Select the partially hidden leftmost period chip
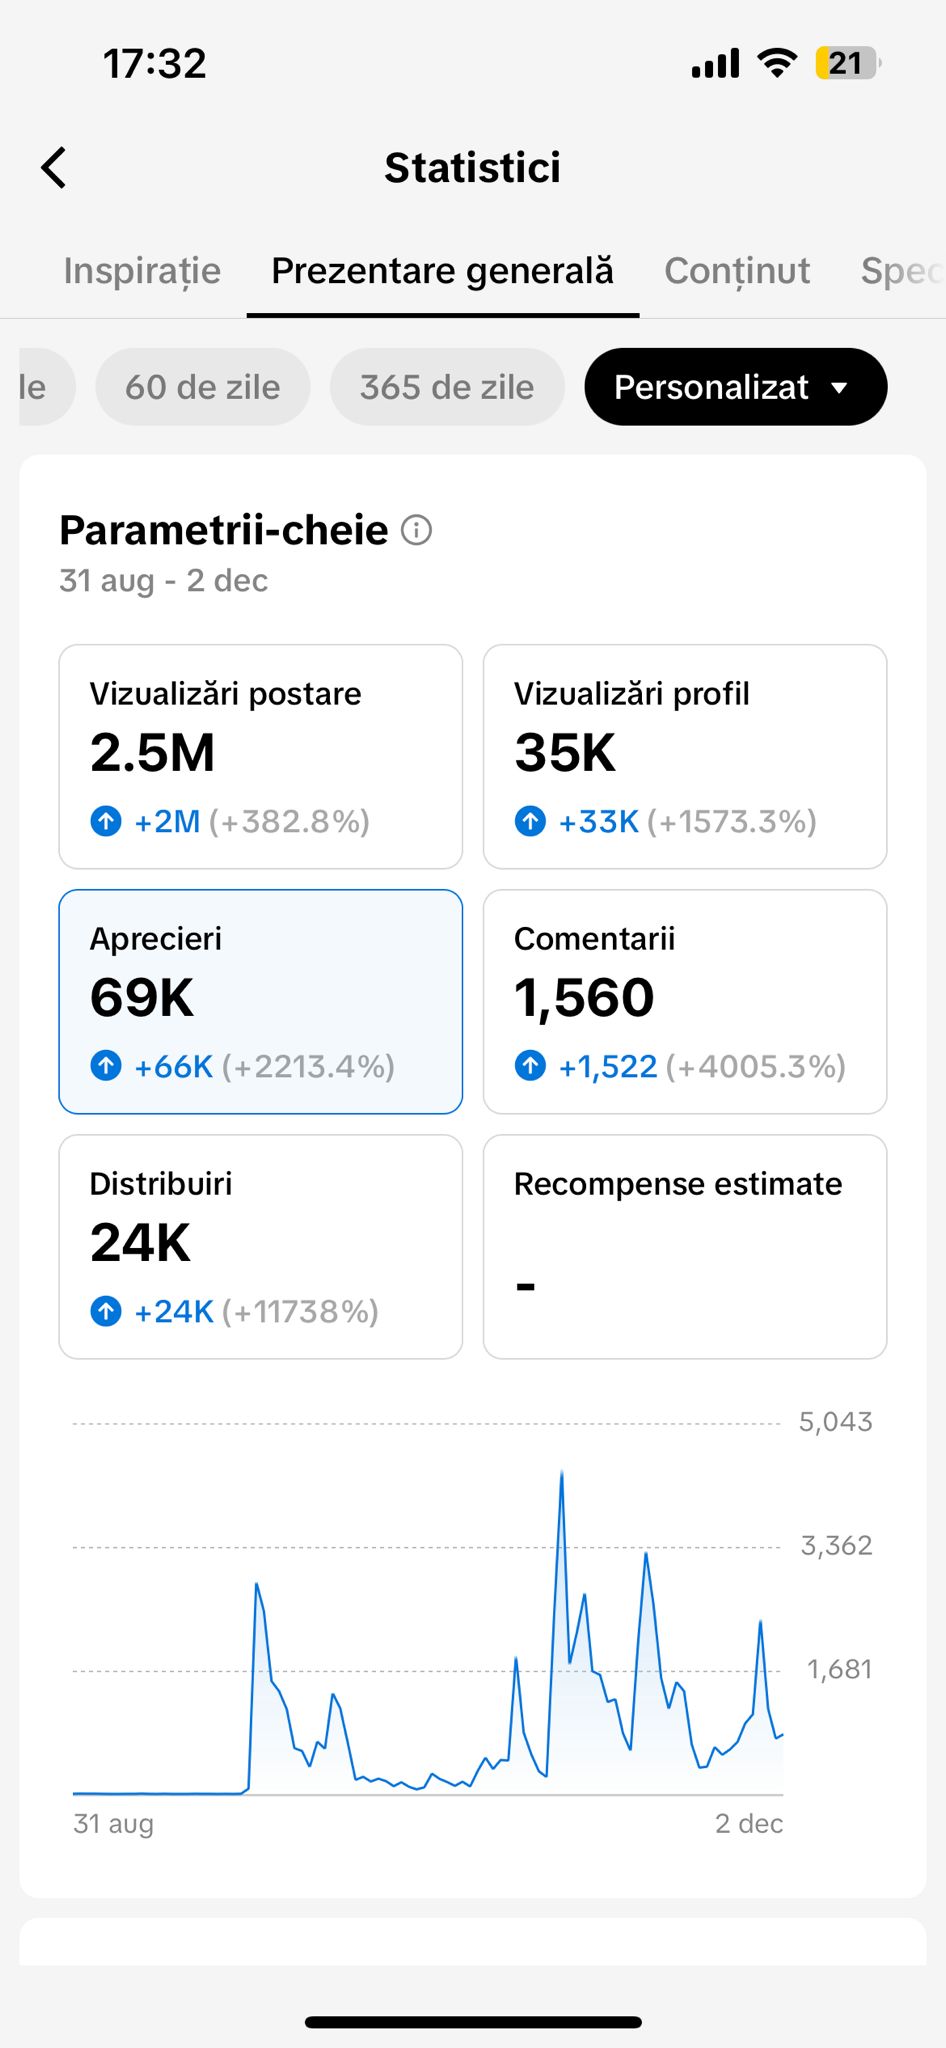Image resolution: width=946 pixels, height=2048 pixels. [38, 387]
